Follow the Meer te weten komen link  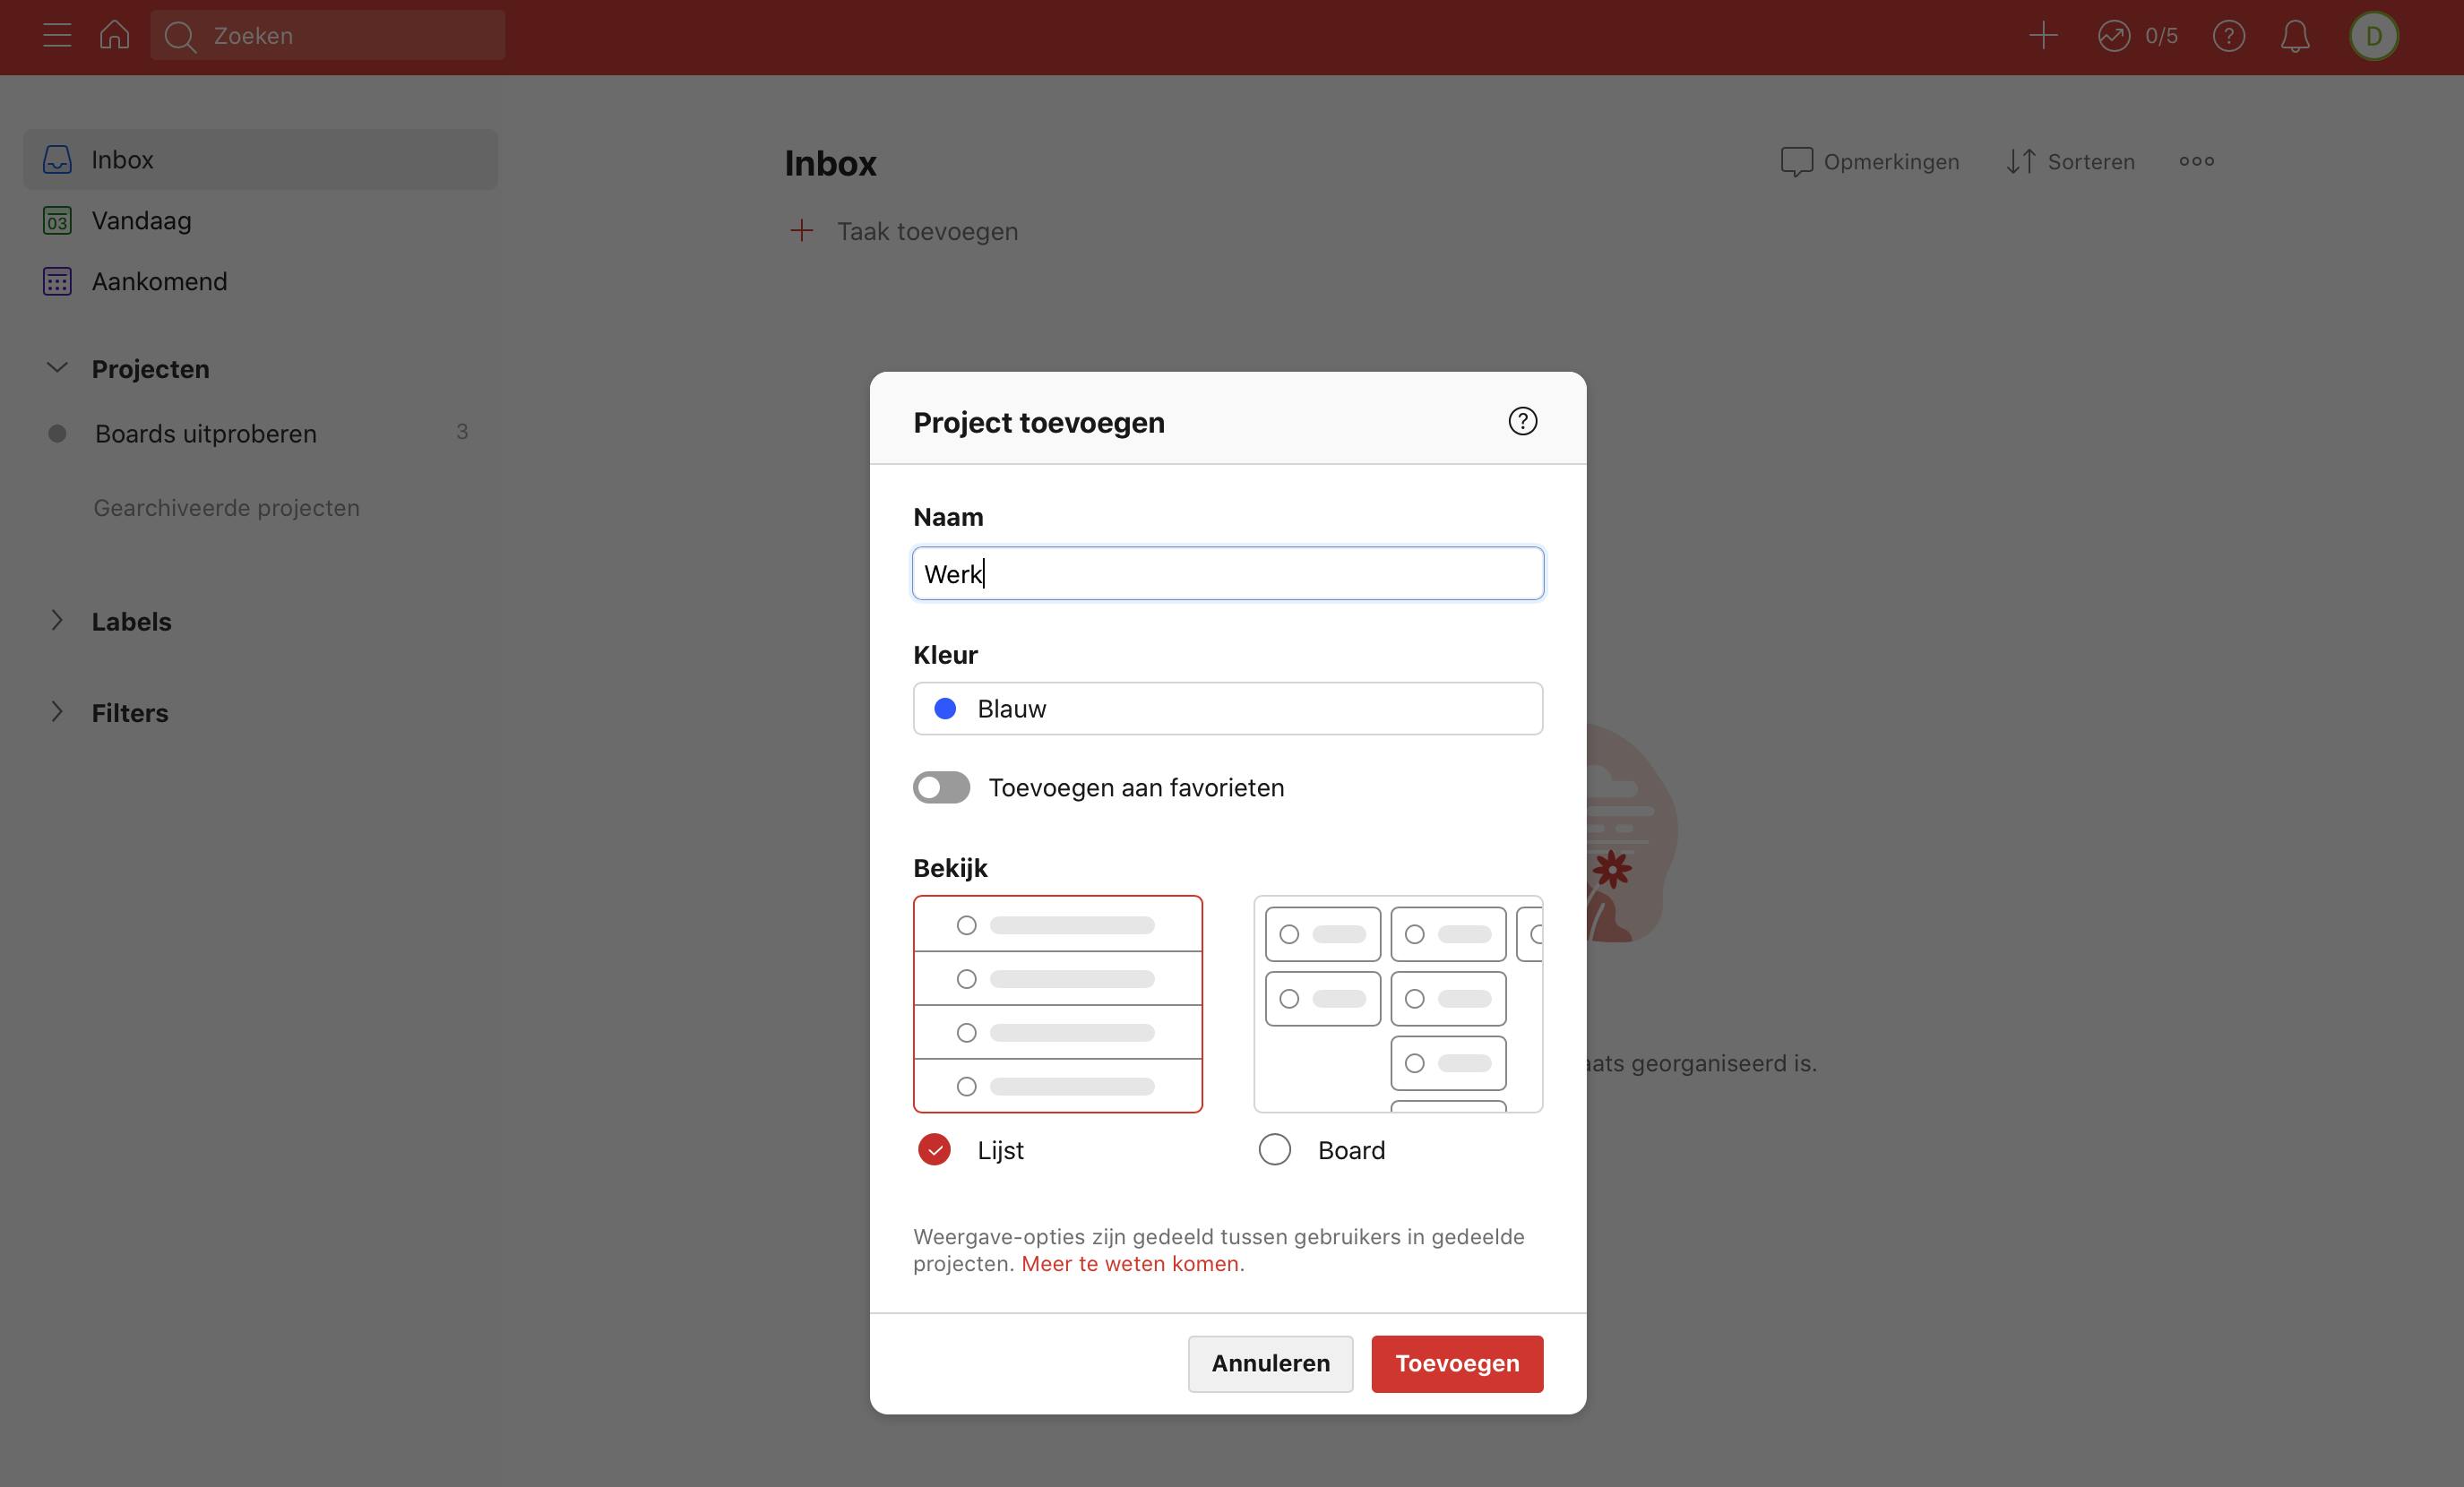[x=1129, y=1263]
